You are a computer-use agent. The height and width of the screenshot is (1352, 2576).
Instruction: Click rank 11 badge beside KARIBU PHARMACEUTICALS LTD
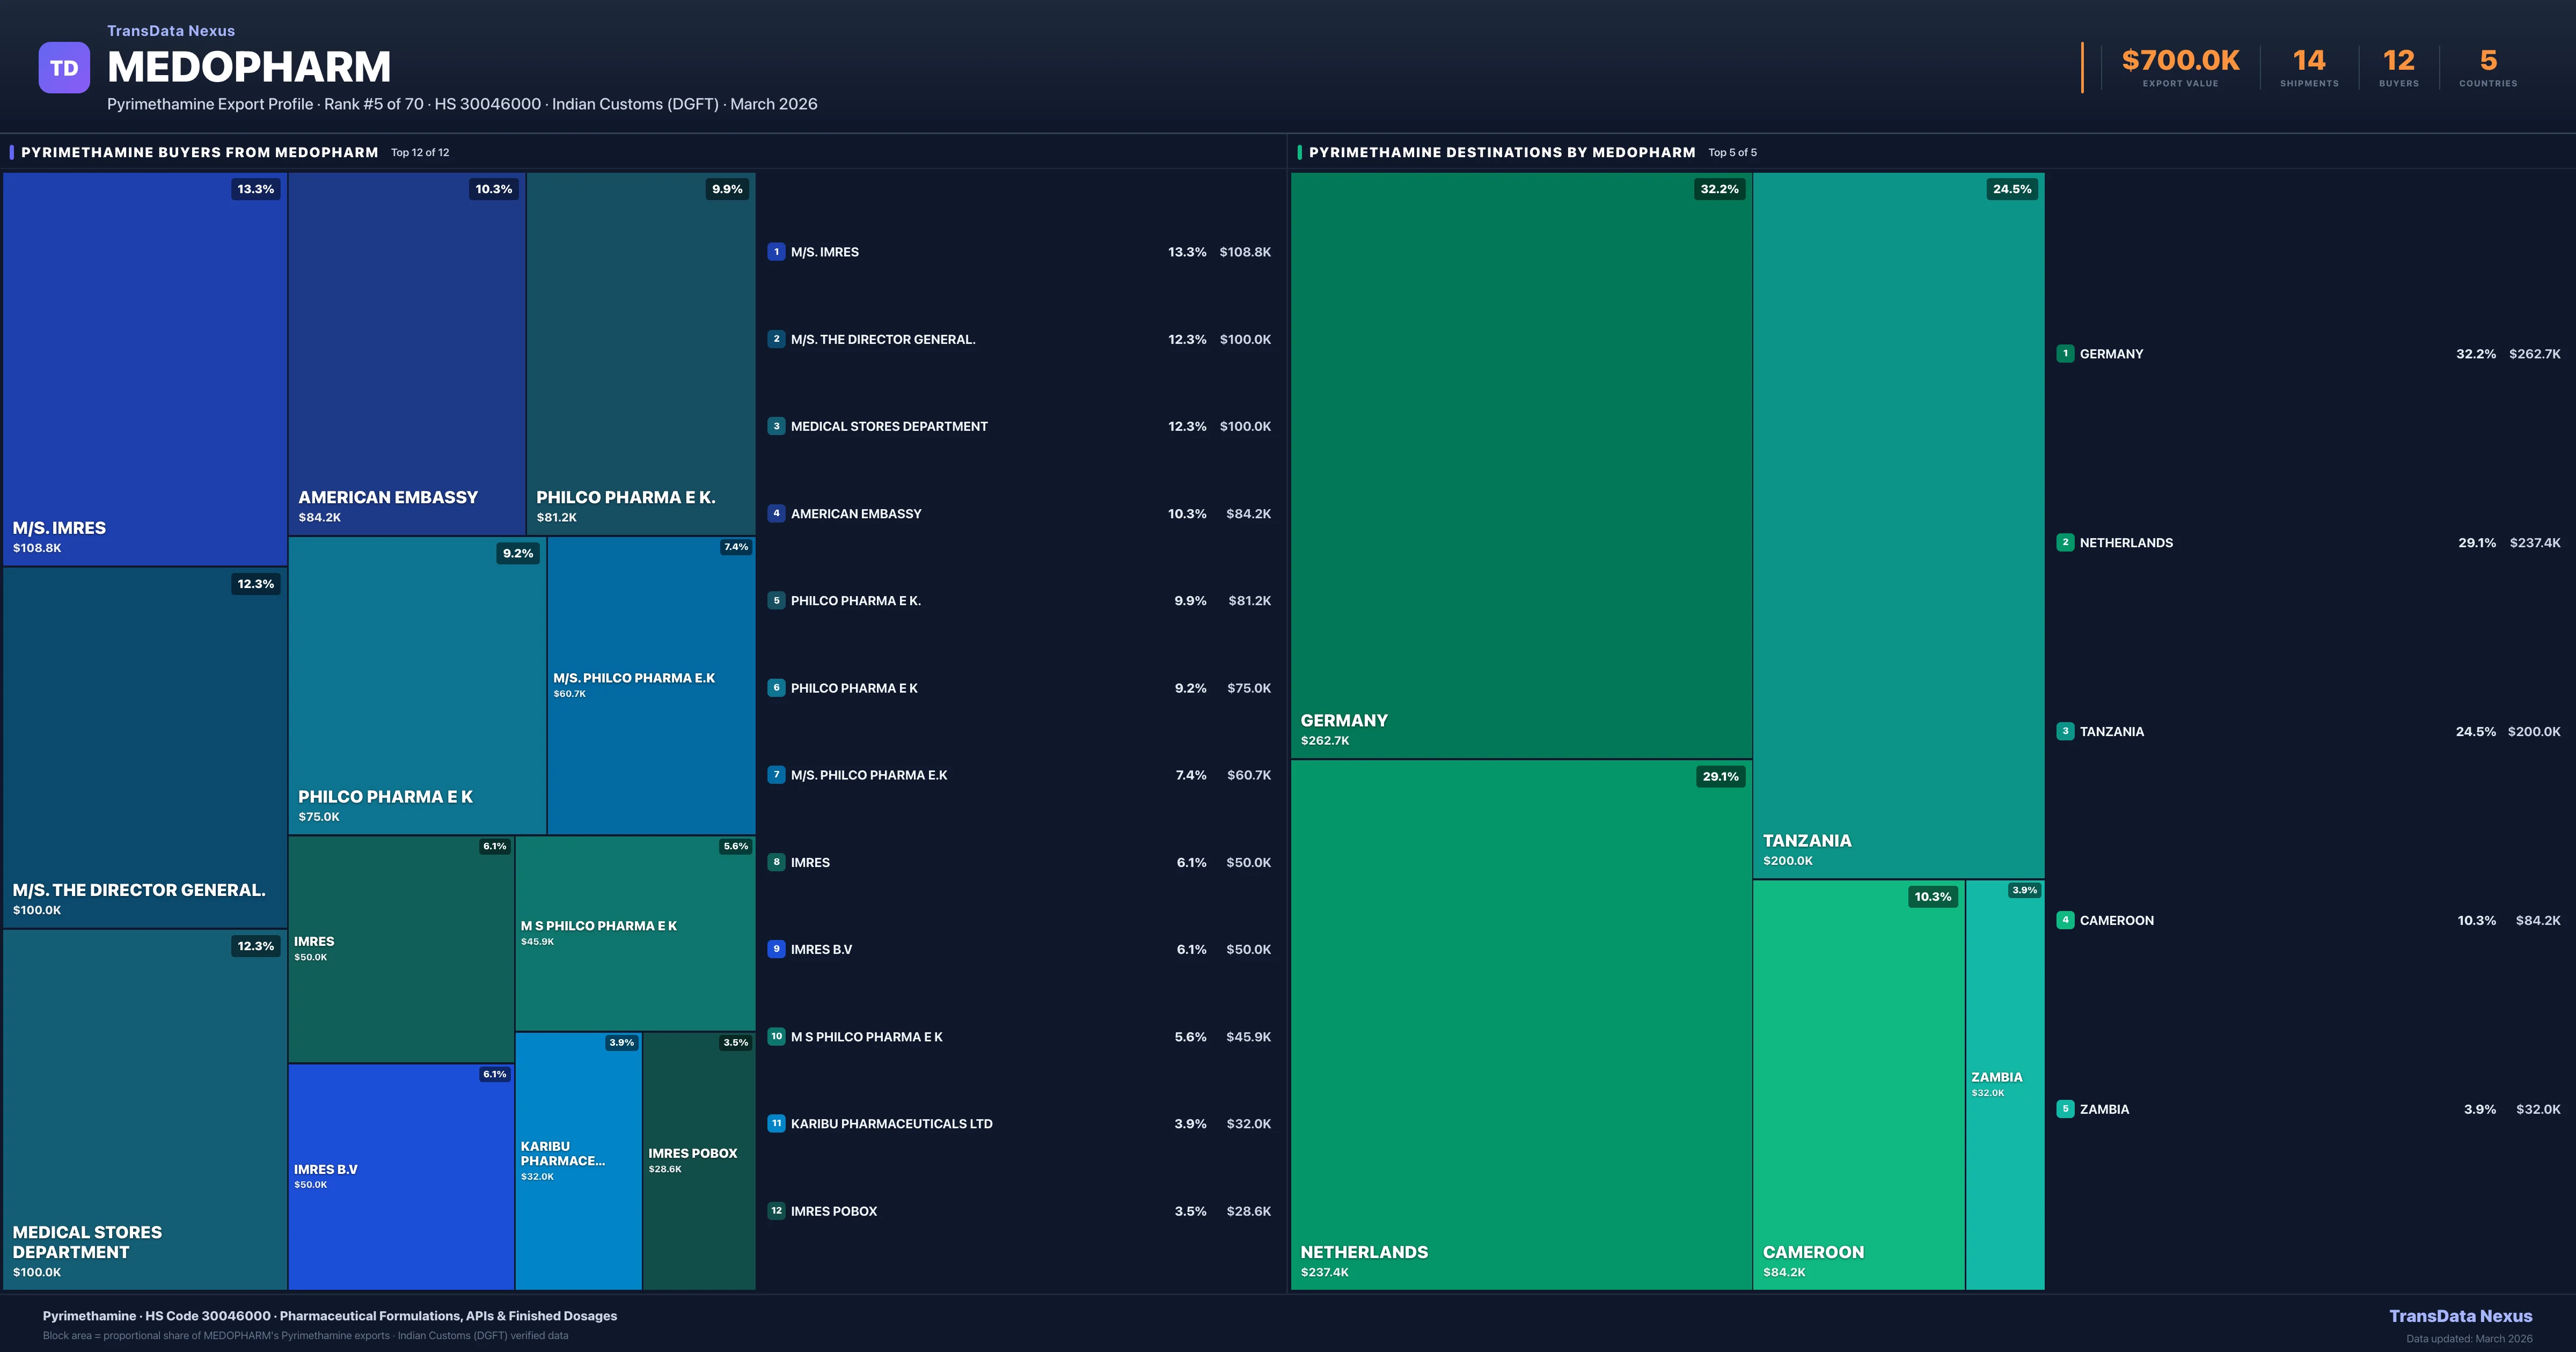[x=776, y=1123]
